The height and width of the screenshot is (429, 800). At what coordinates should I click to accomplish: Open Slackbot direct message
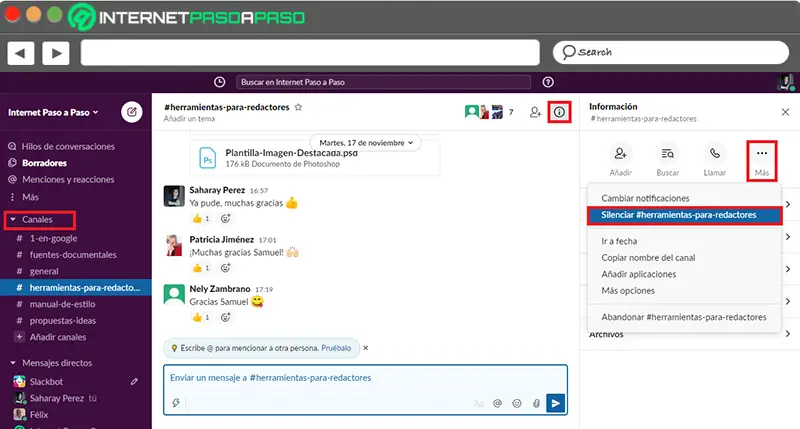(x=46, y=382)
